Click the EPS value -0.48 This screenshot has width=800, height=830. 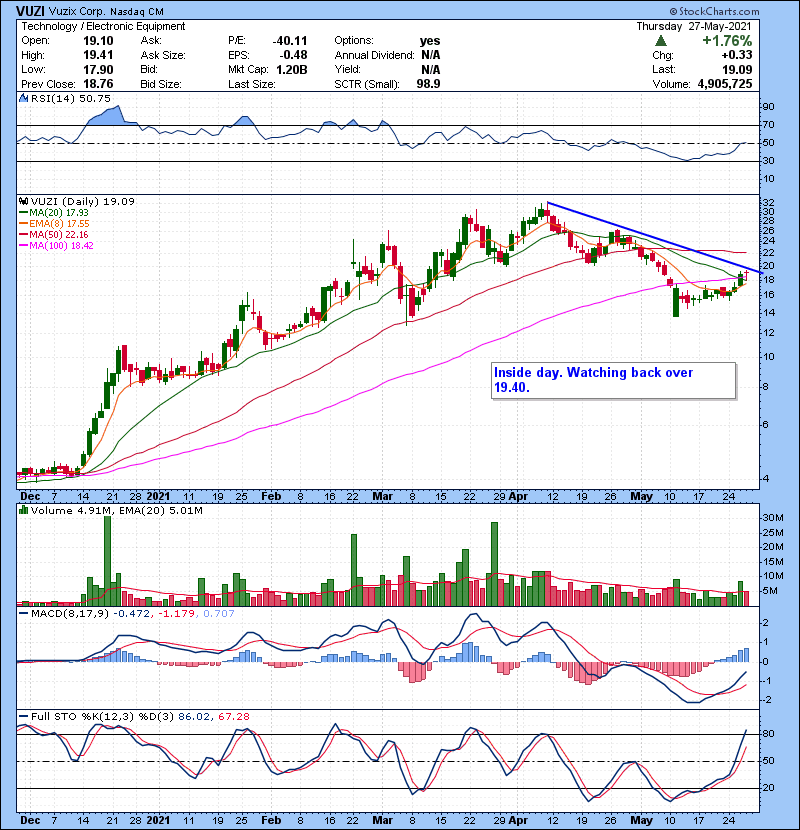[293, 55]
